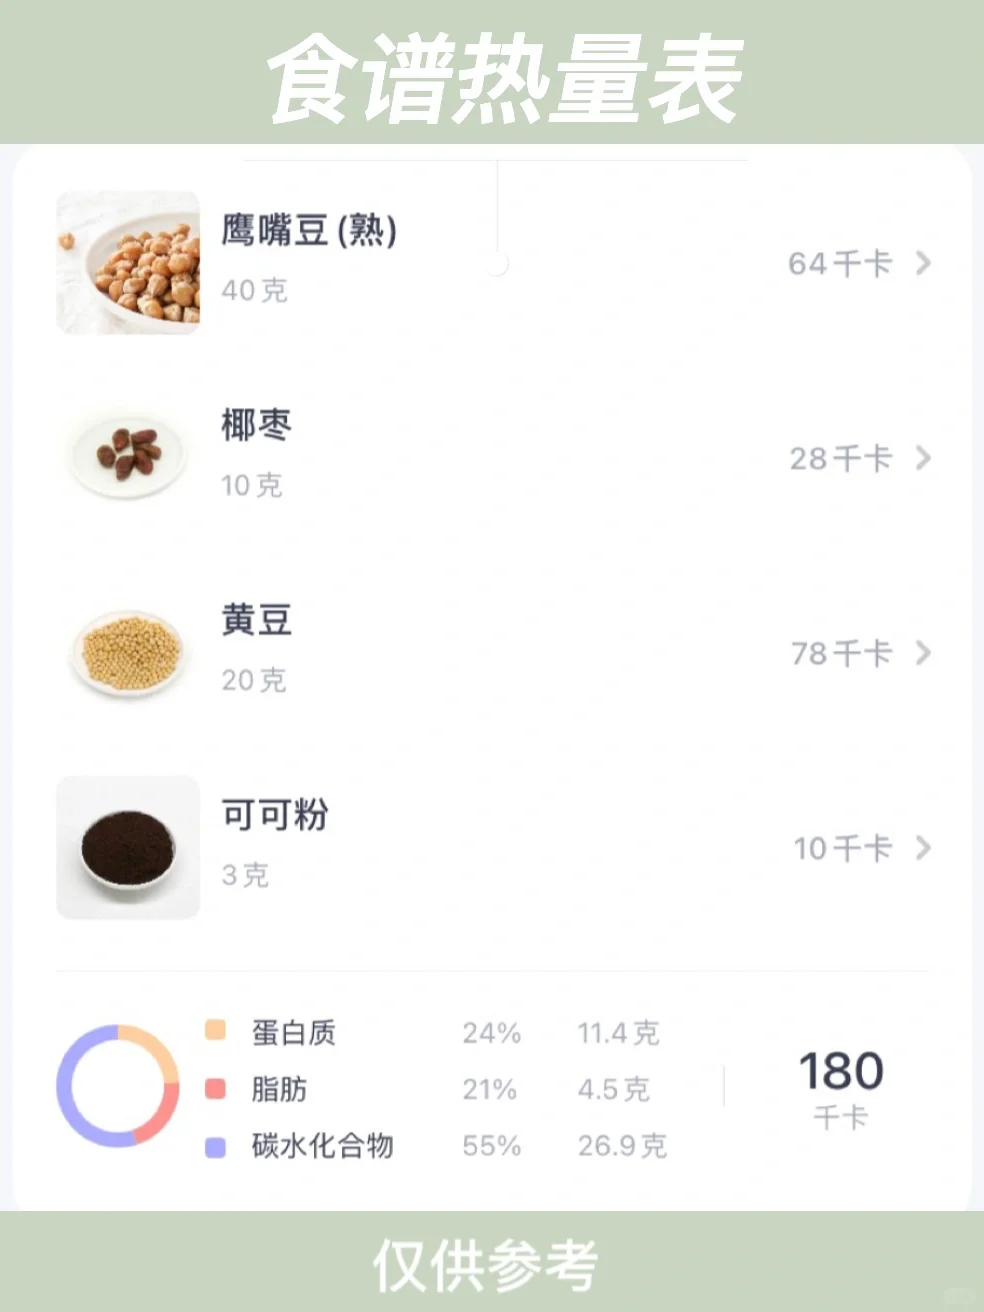Expand the chevron next to 28千卡
The width and height of the screenshot is (984, 1312).
(x=923, y=458)
